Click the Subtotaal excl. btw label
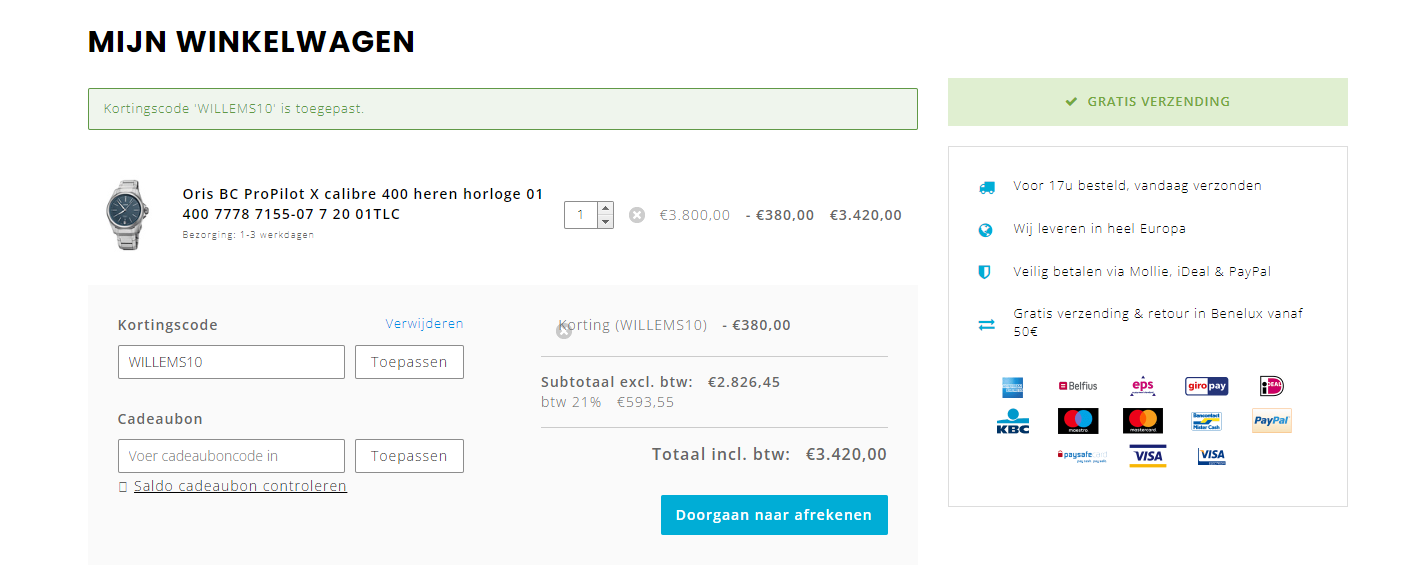 tap(617, 382)
